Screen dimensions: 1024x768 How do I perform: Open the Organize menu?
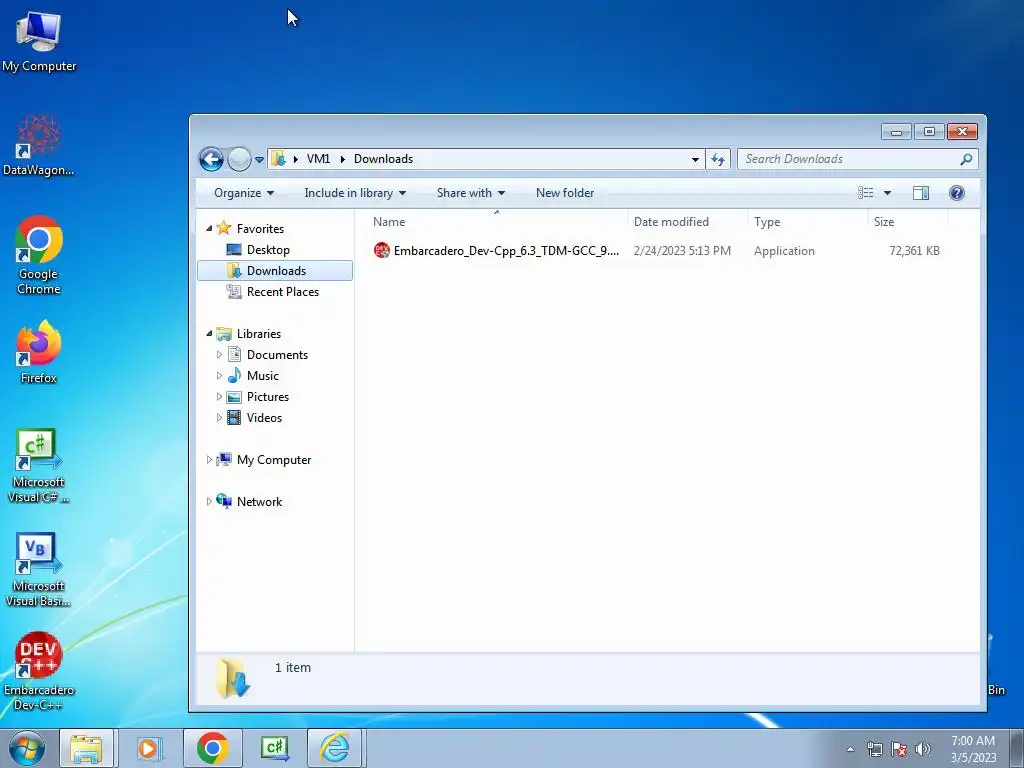click(x=244, y=193)
